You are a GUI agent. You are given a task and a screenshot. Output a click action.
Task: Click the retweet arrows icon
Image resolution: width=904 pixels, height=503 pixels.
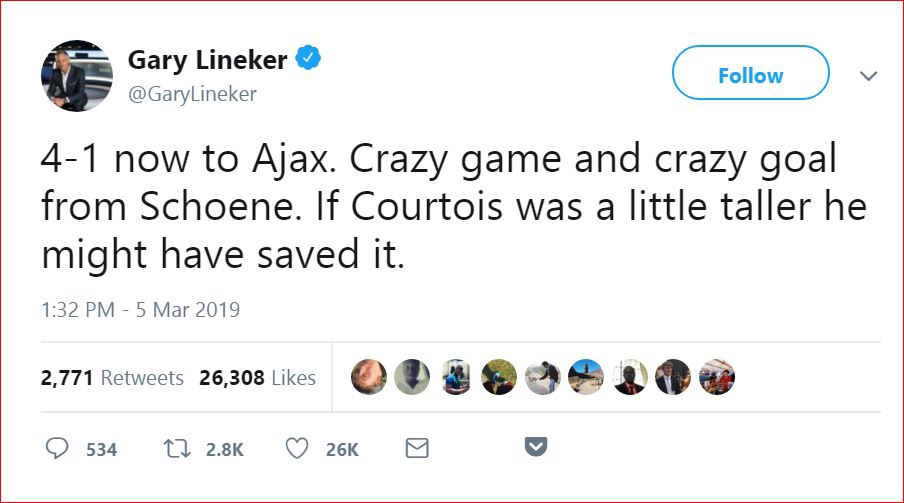176,449
